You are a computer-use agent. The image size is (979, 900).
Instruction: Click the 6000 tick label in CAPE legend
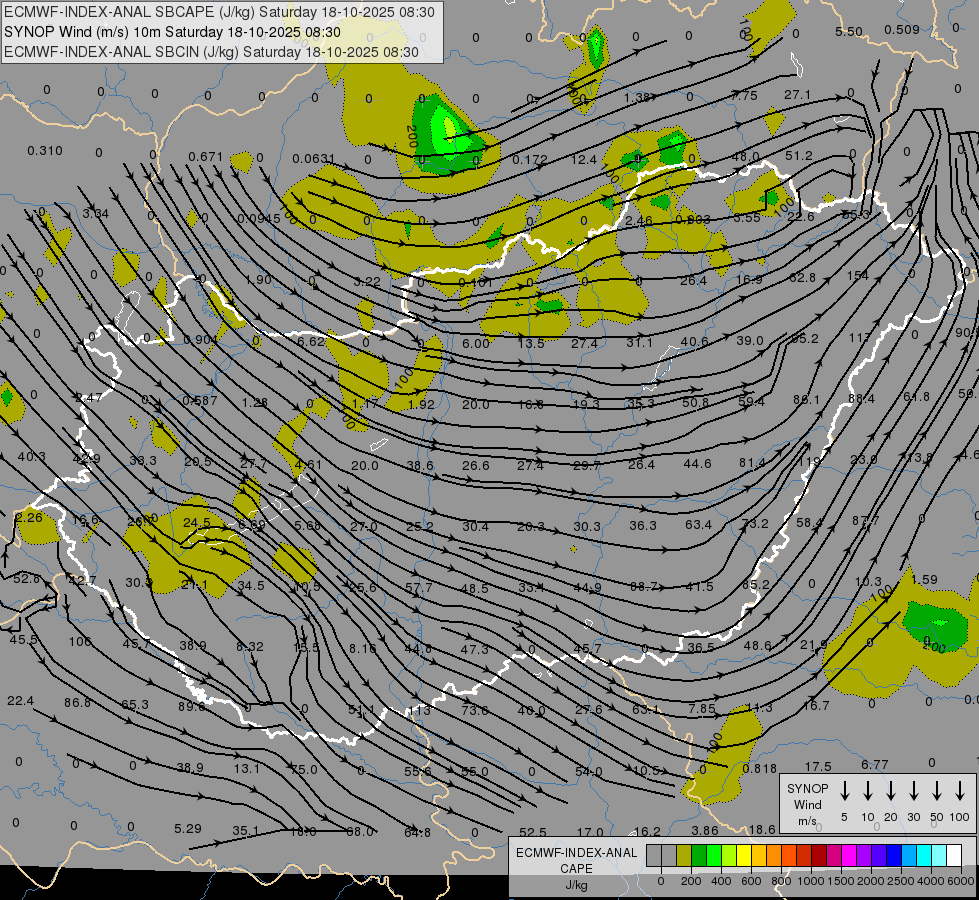coord(960,881)
